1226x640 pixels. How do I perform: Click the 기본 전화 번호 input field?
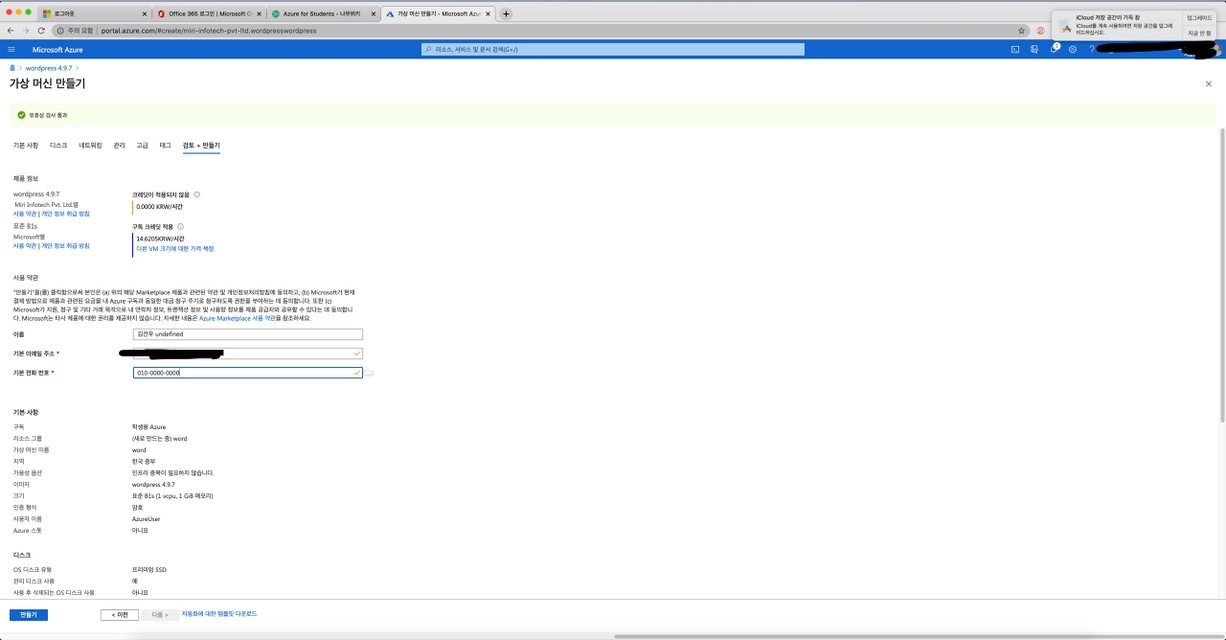click(248, 373)
